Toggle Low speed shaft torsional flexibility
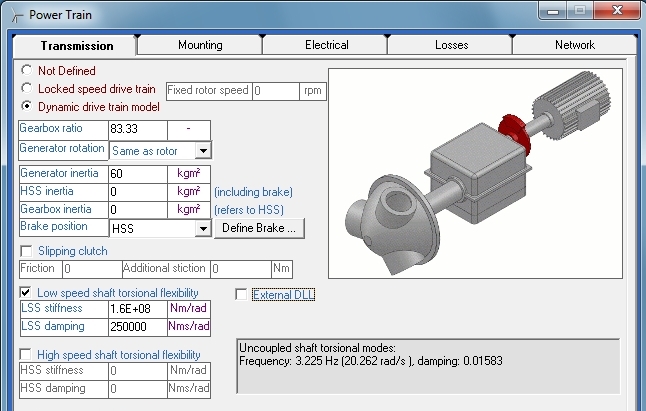 [26, 292]
